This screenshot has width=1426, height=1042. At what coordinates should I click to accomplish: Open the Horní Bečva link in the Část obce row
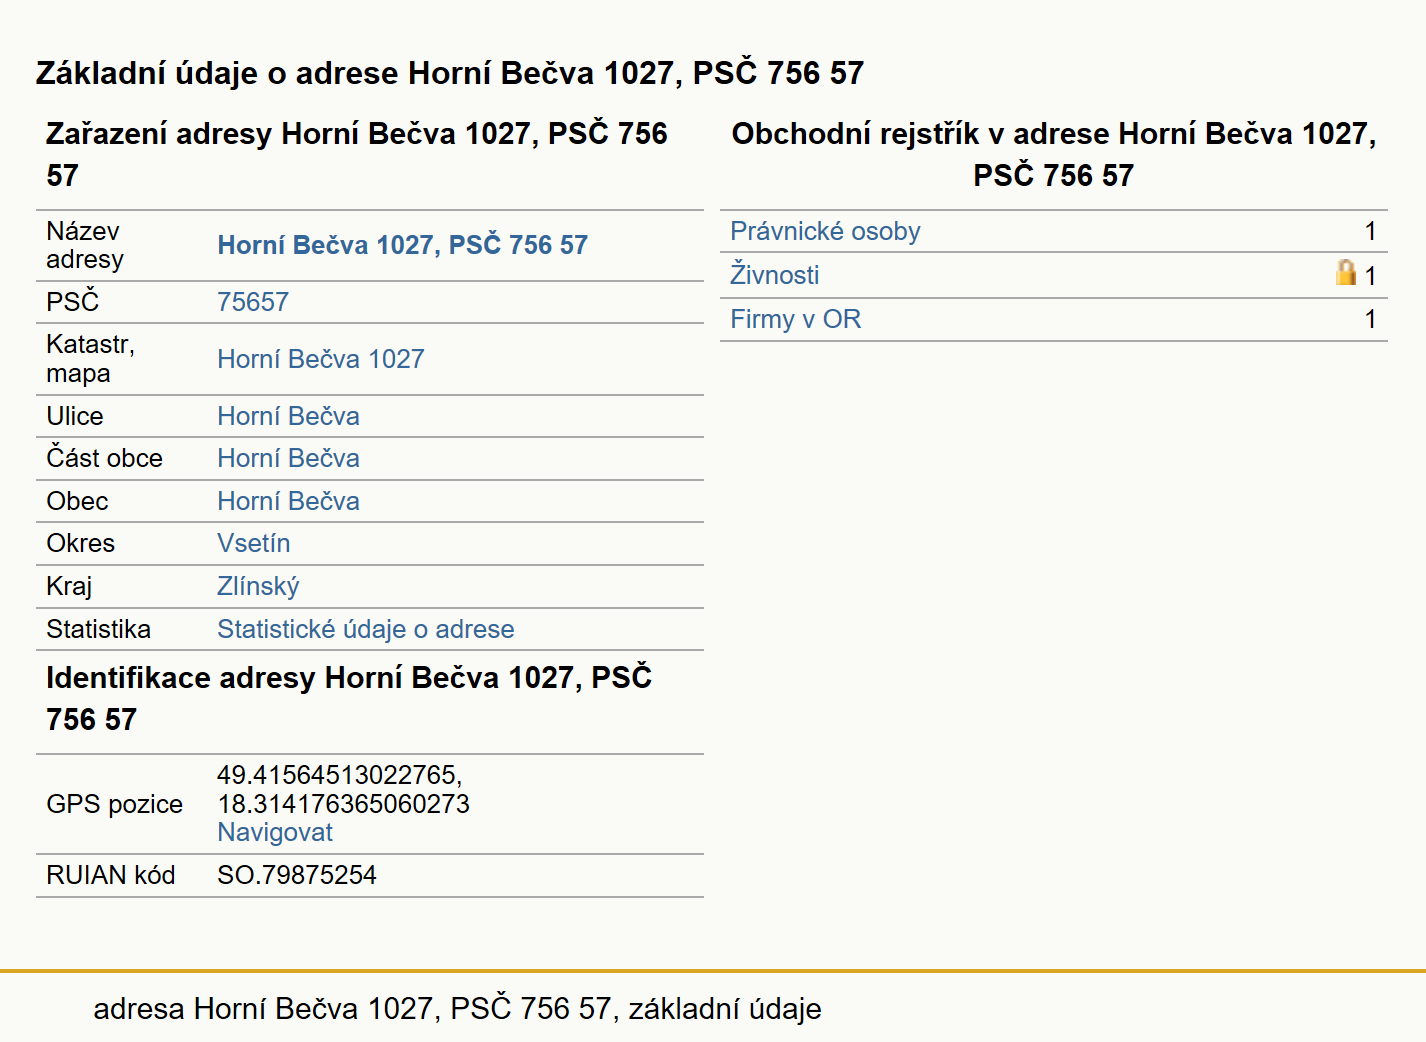(x=288, y=458)
